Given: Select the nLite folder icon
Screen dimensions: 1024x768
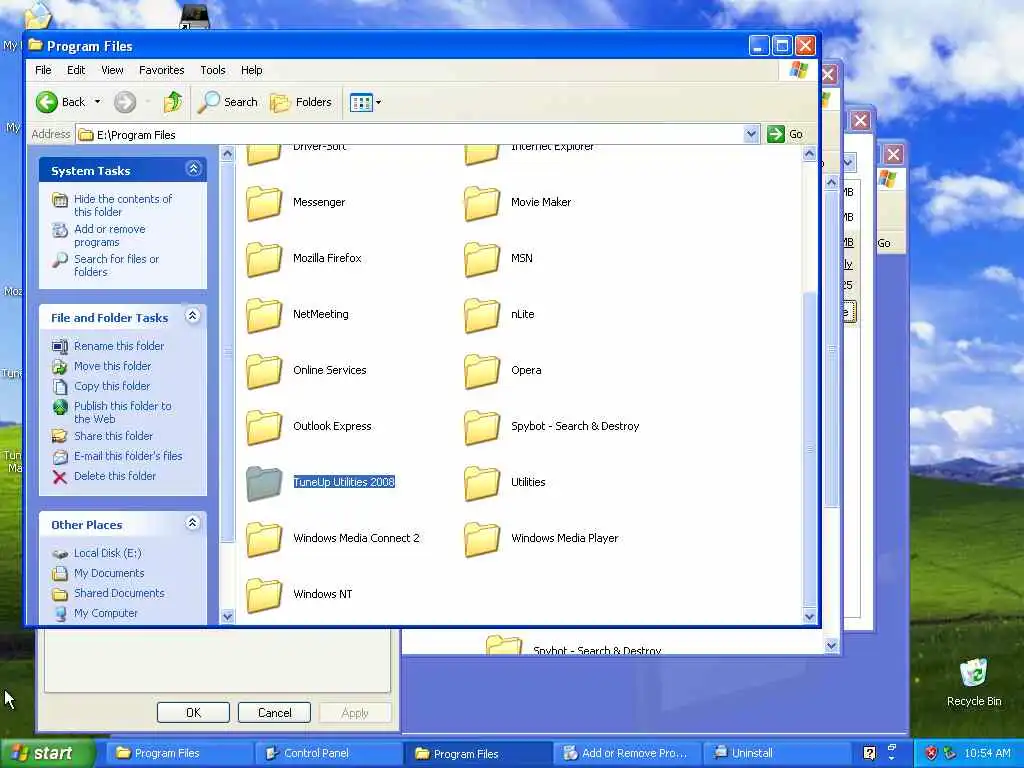Looking at the screenshot, I should [x=482, y=315].
